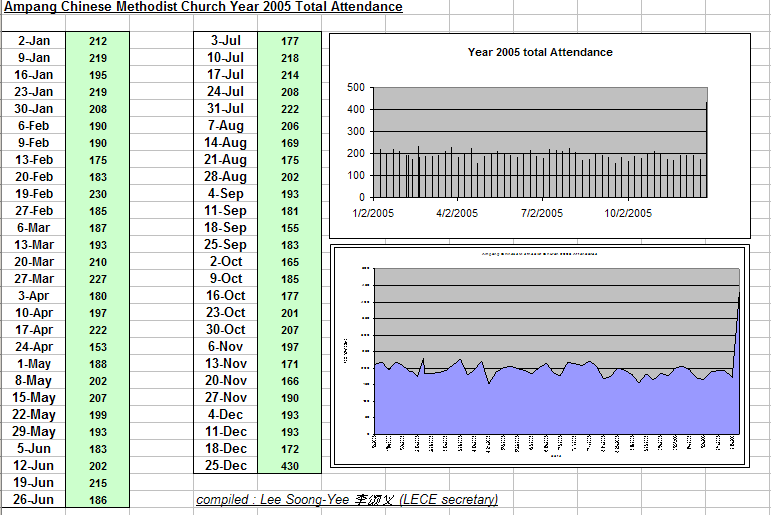Select value 206 beside 7-Aug
Screen dimensions: 771x515
(x=290, y=126)
